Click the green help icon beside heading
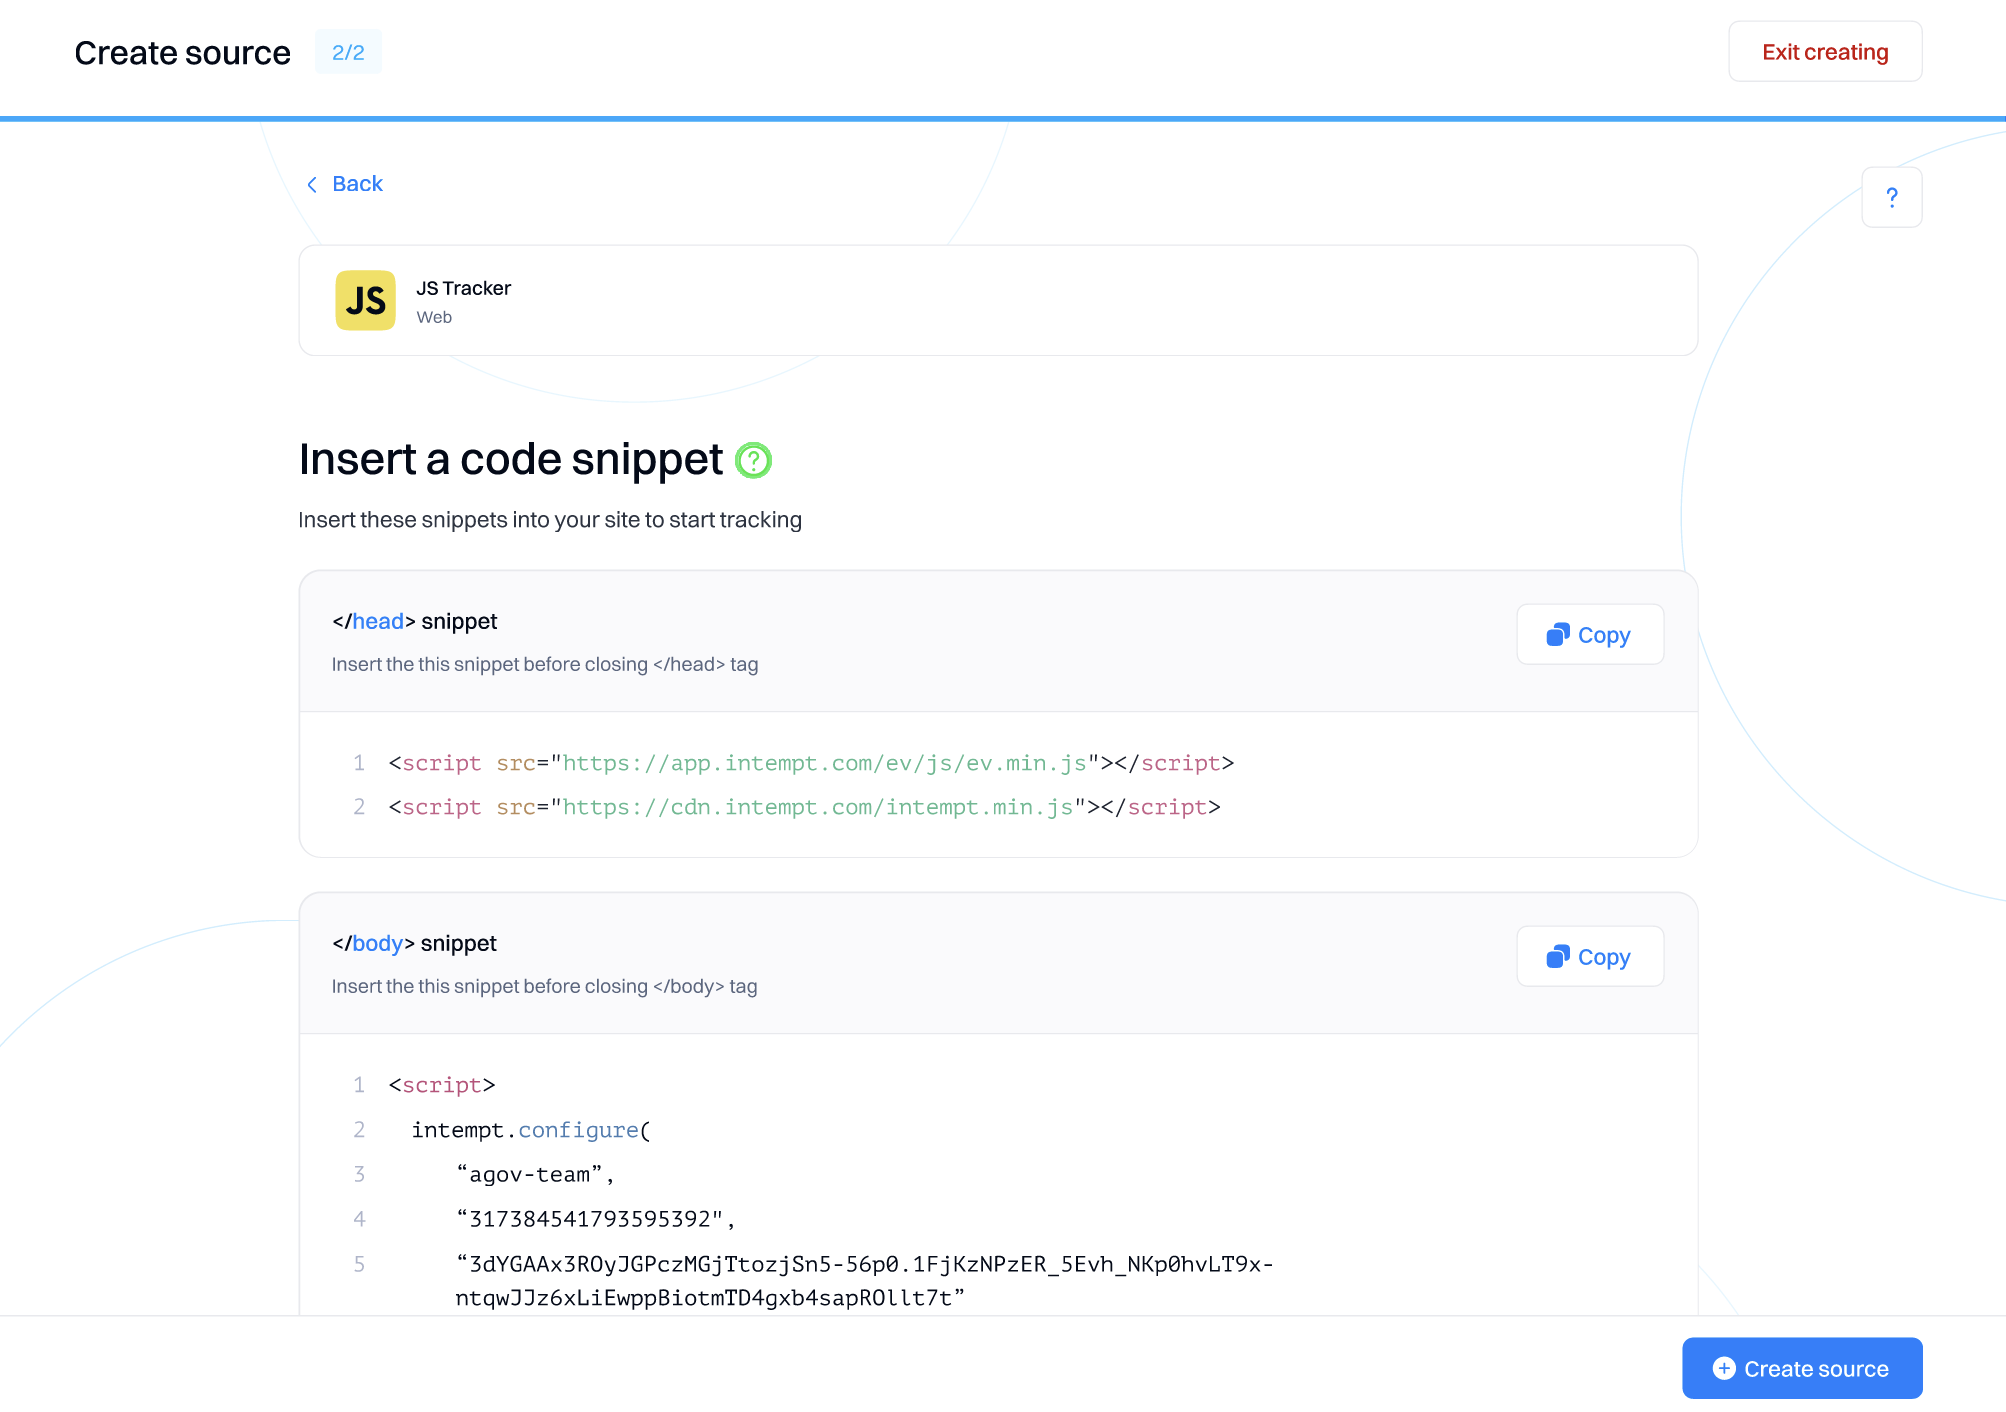 tap(753, 461)
